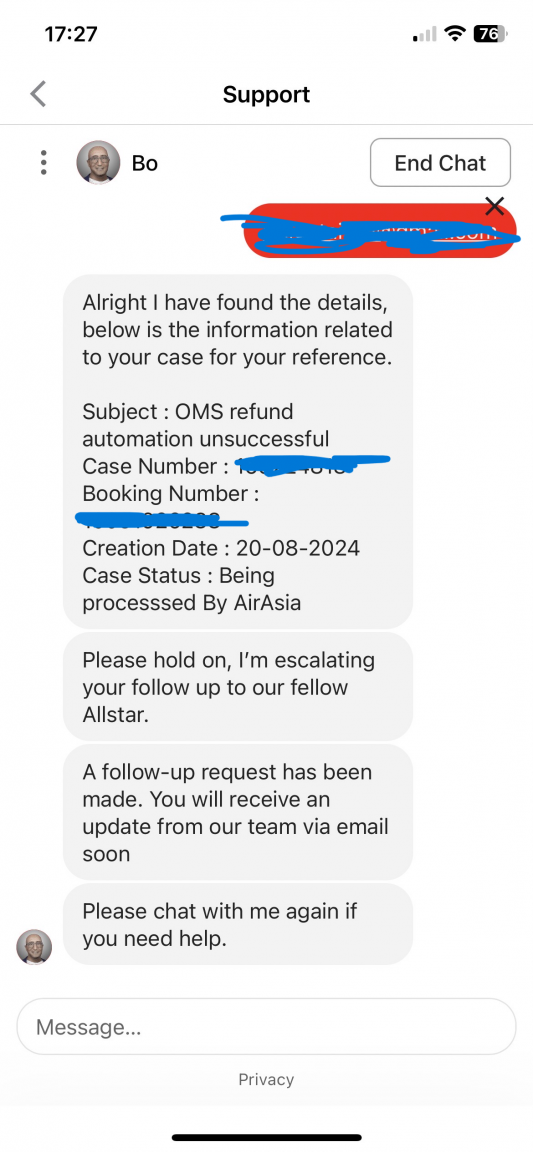Tap the battery indicator in status bar
The height and width of the screenshot is (1152, 533).
point(490,34)
